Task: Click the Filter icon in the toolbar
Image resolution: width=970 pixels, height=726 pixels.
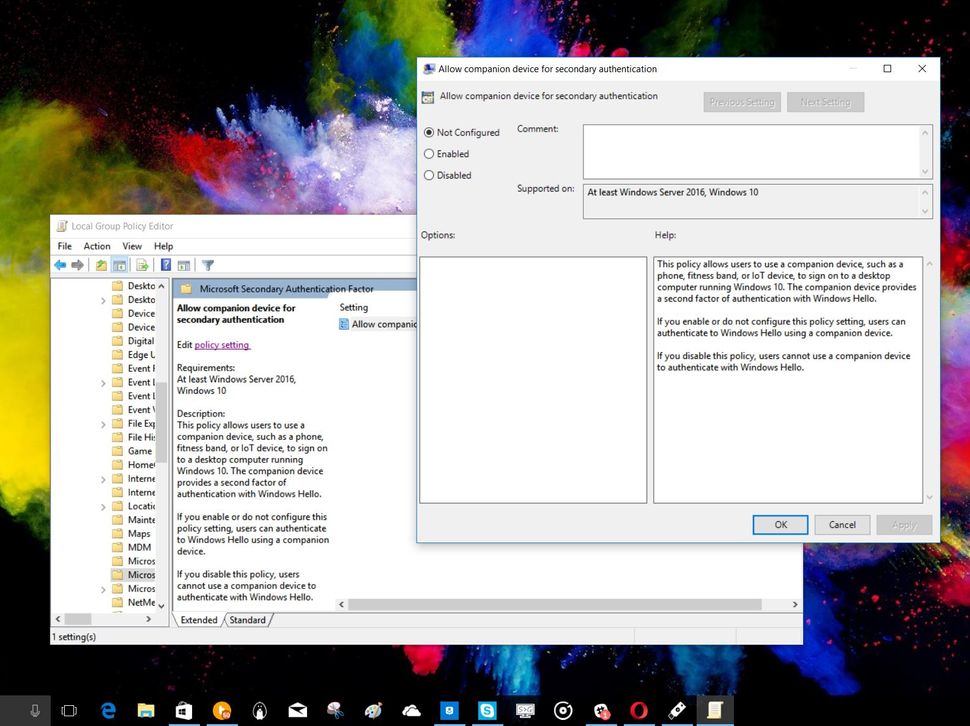Action: (x=208, y=265)
